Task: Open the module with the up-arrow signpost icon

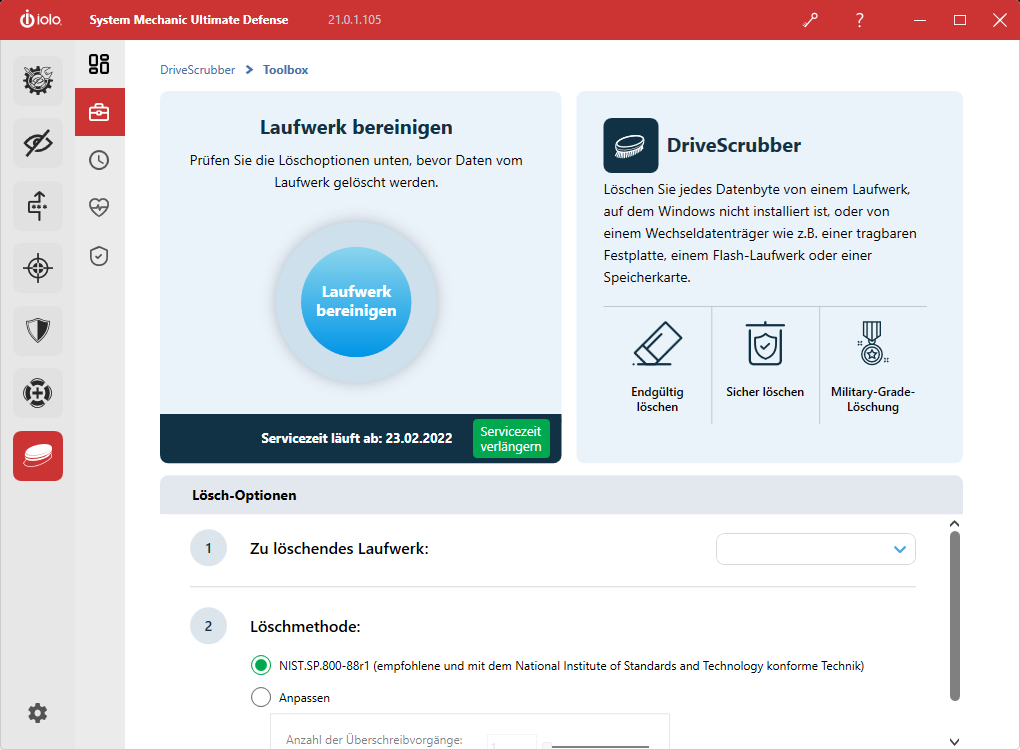Action: [x=38, y=206]
